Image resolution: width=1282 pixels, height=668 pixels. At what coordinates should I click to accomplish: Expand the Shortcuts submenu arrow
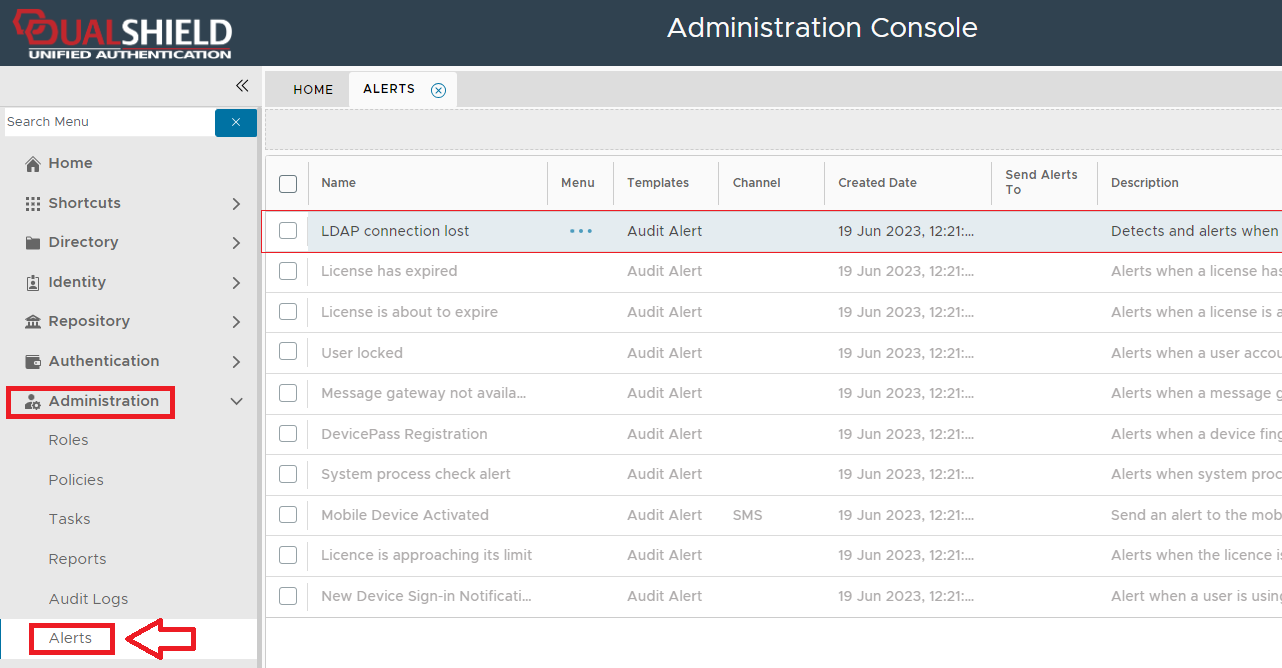236,204
